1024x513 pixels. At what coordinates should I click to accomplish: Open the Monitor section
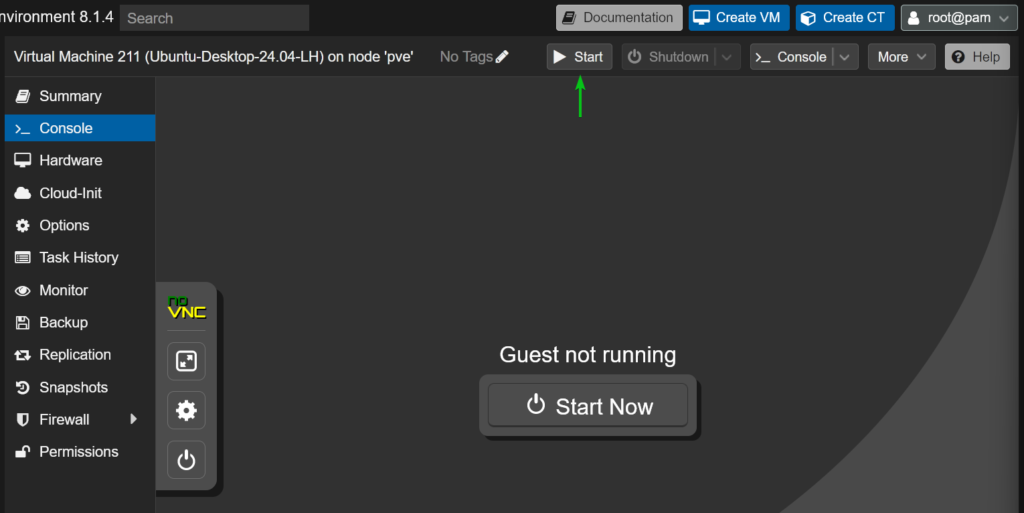pyautogui.click(x=80, y=290)
